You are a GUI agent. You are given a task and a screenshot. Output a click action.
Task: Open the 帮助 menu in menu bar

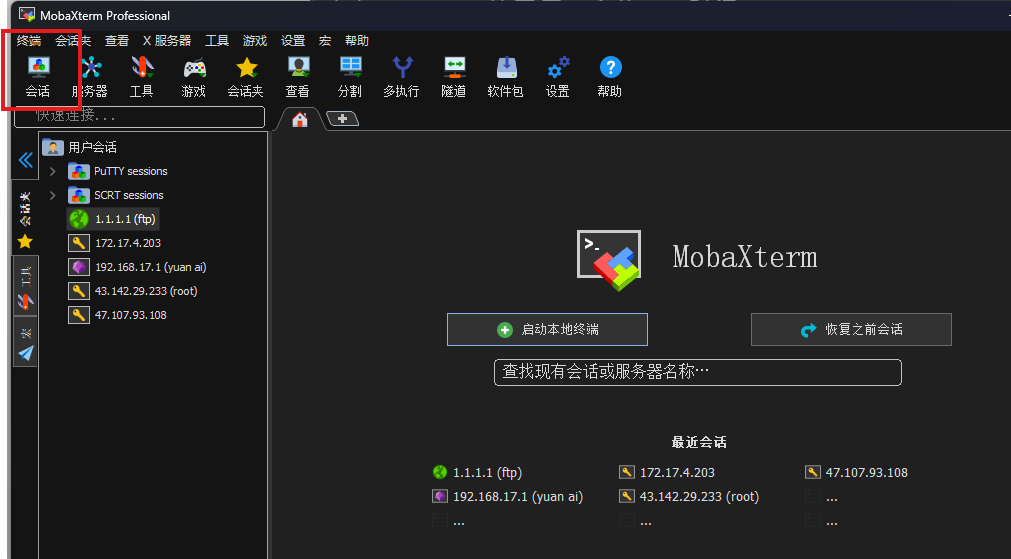pos(357,41)
